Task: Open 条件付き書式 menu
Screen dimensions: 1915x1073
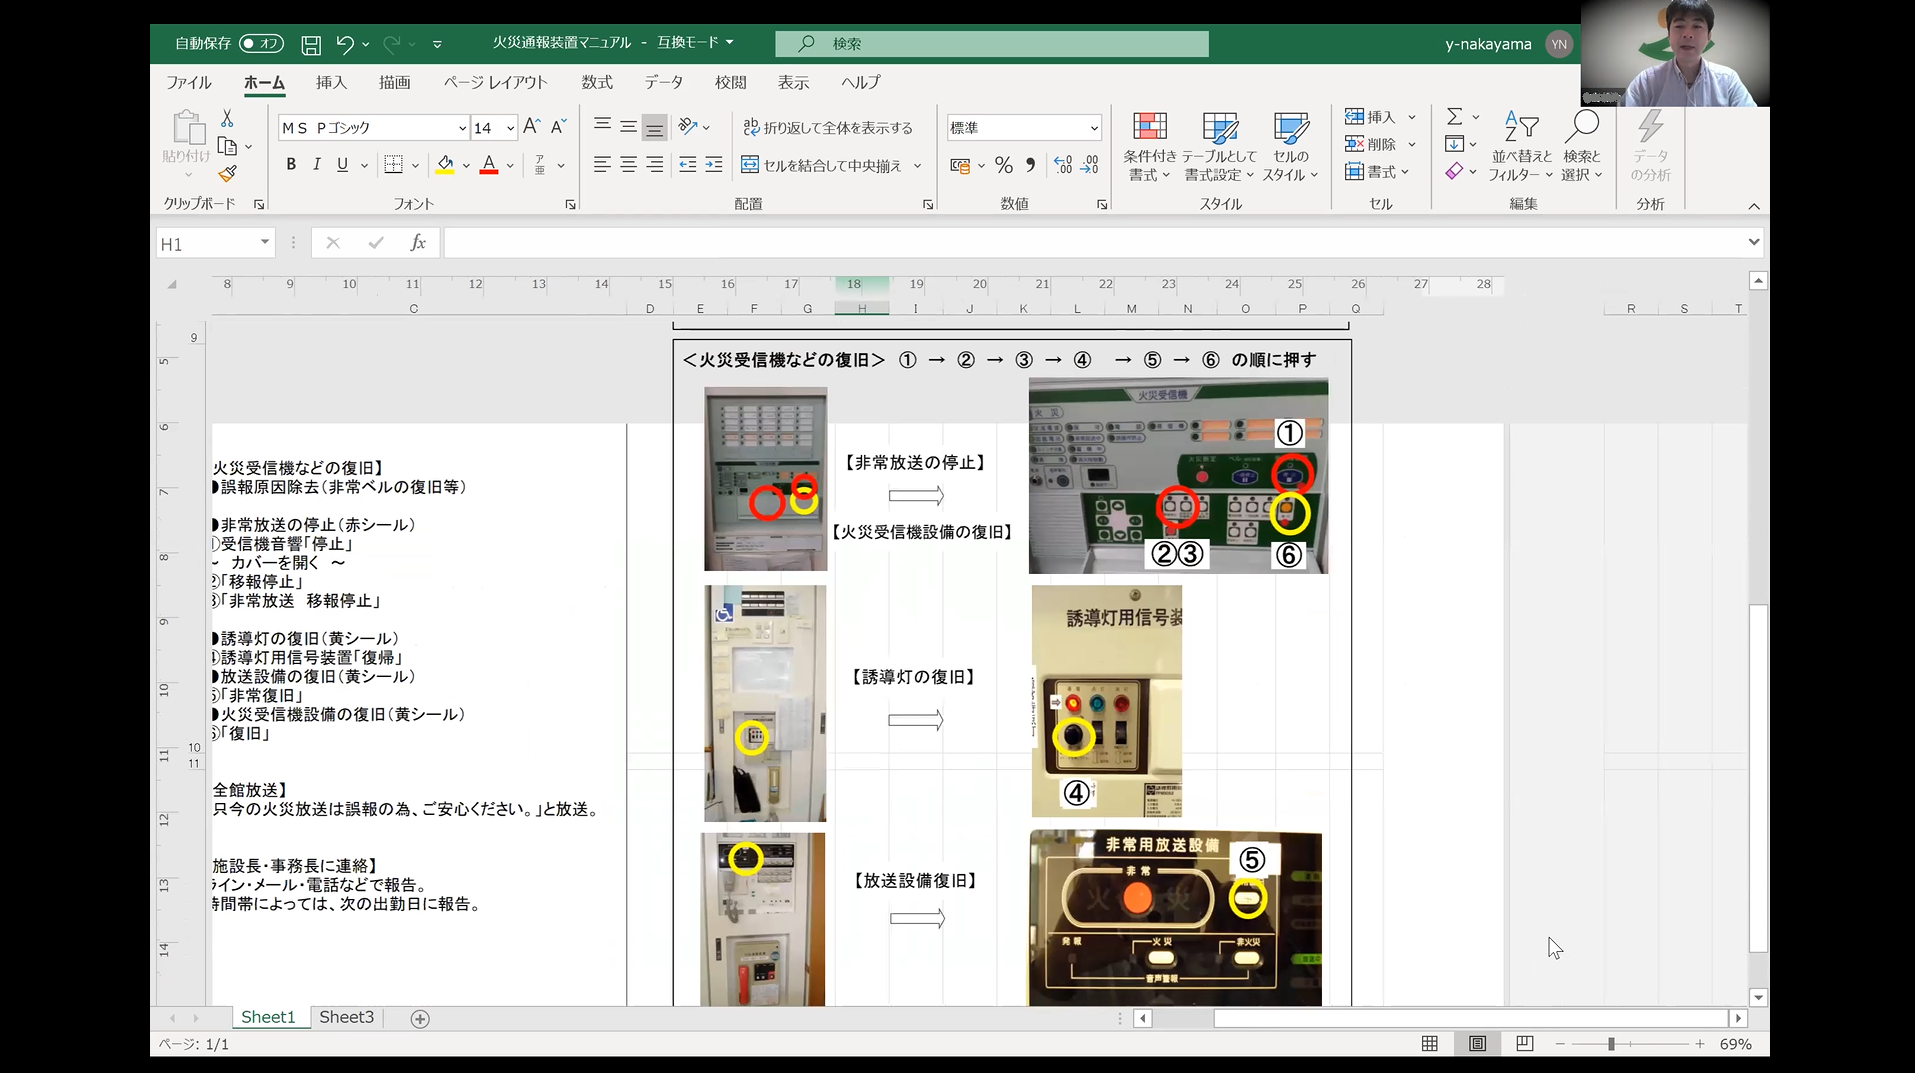Action: pos(1150,147)
